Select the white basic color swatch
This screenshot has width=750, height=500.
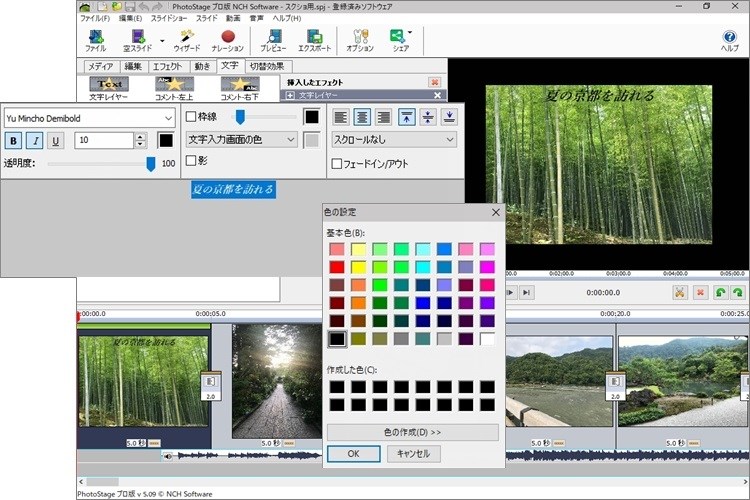pyautogui.click(x=487, y=339)
